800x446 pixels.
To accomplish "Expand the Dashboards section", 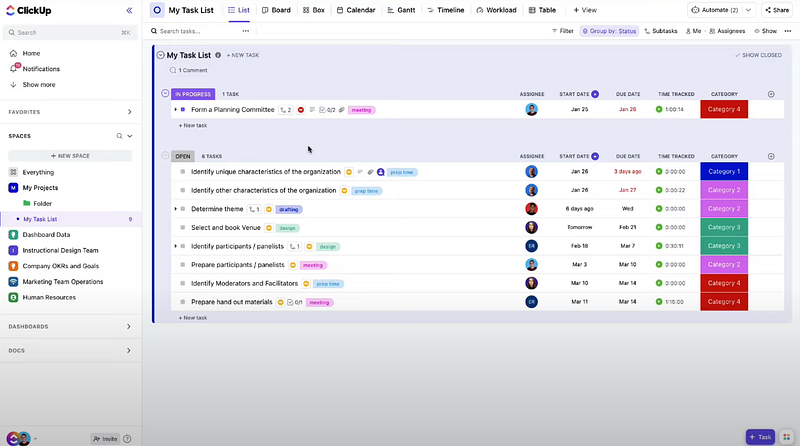I will click(129, 327).
